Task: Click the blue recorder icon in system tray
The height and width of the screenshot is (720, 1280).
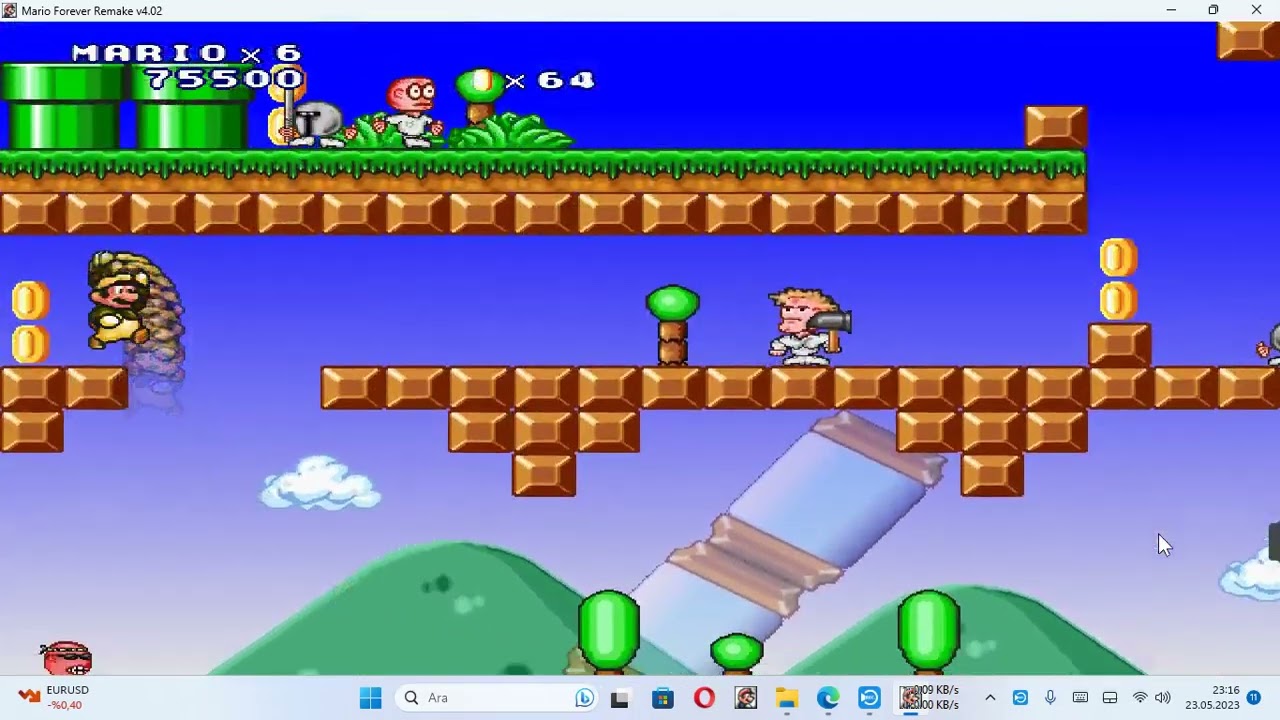Action: click(1020, 698)
